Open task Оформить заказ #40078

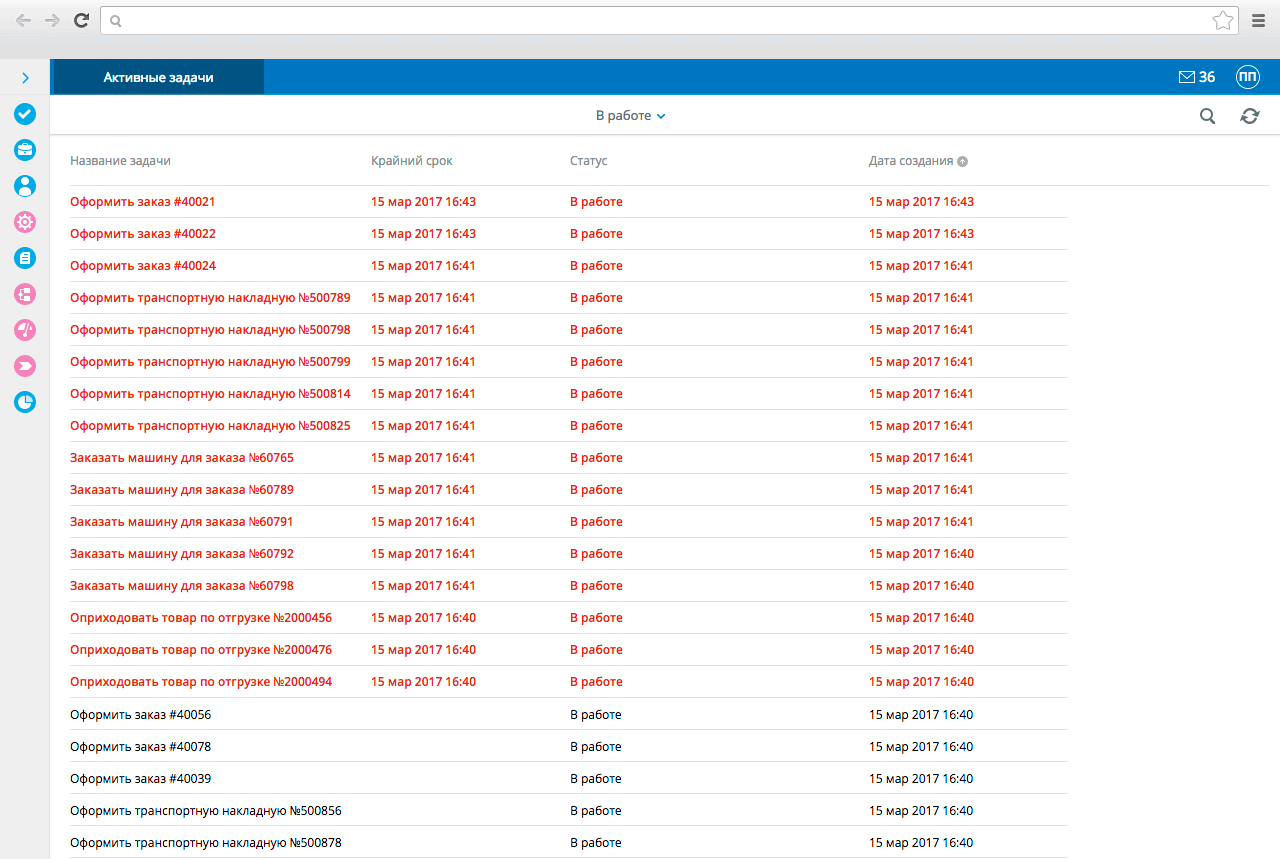tap(140, 747)
